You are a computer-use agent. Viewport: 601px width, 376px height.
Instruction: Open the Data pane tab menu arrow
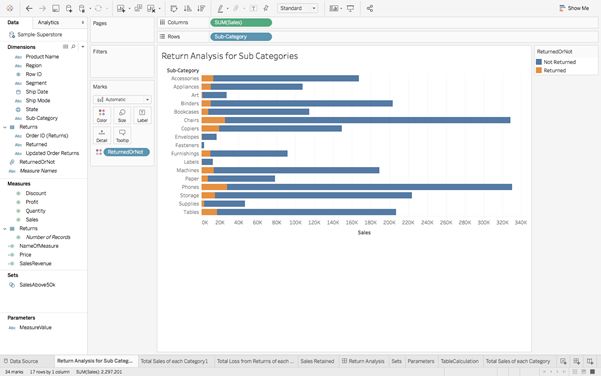pos(83,23)
